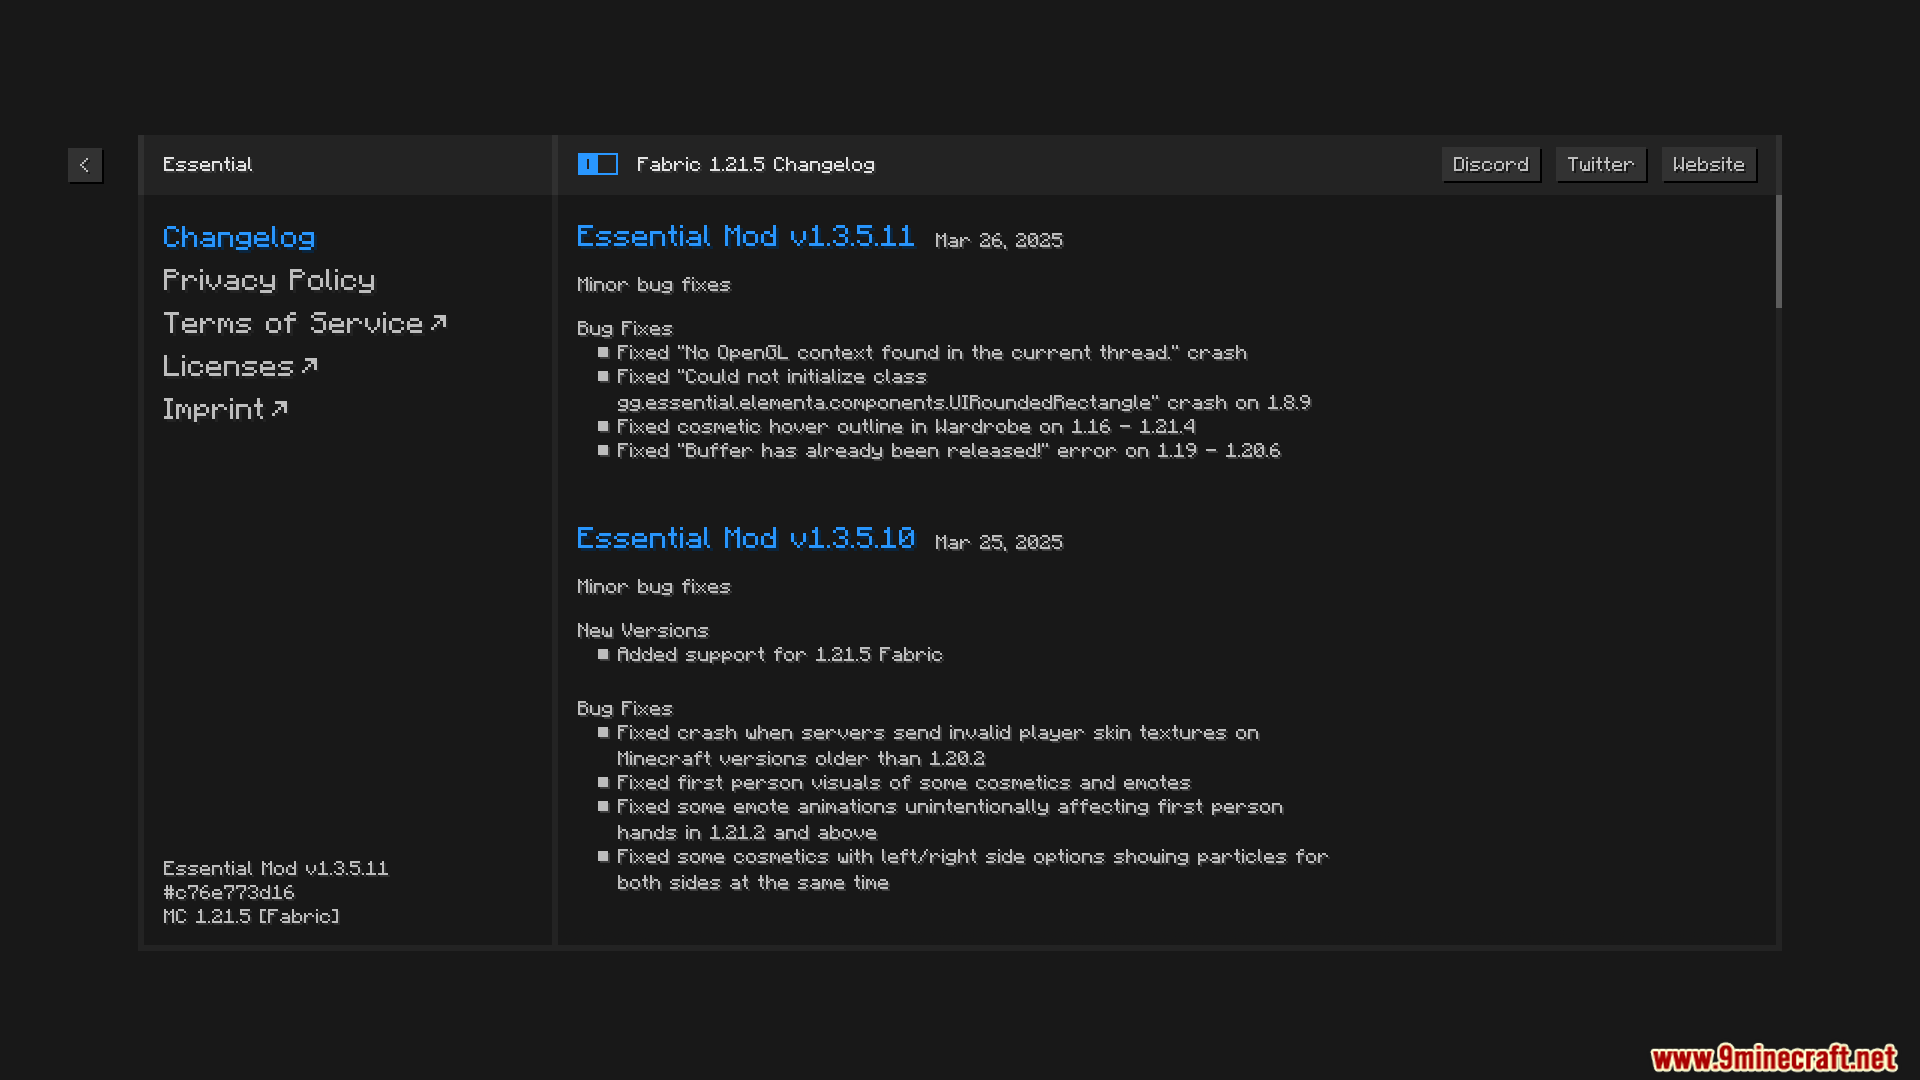Click the New Versions subheading
The width and height of the screenshot is (1920, 1080).
coord(643,631)
